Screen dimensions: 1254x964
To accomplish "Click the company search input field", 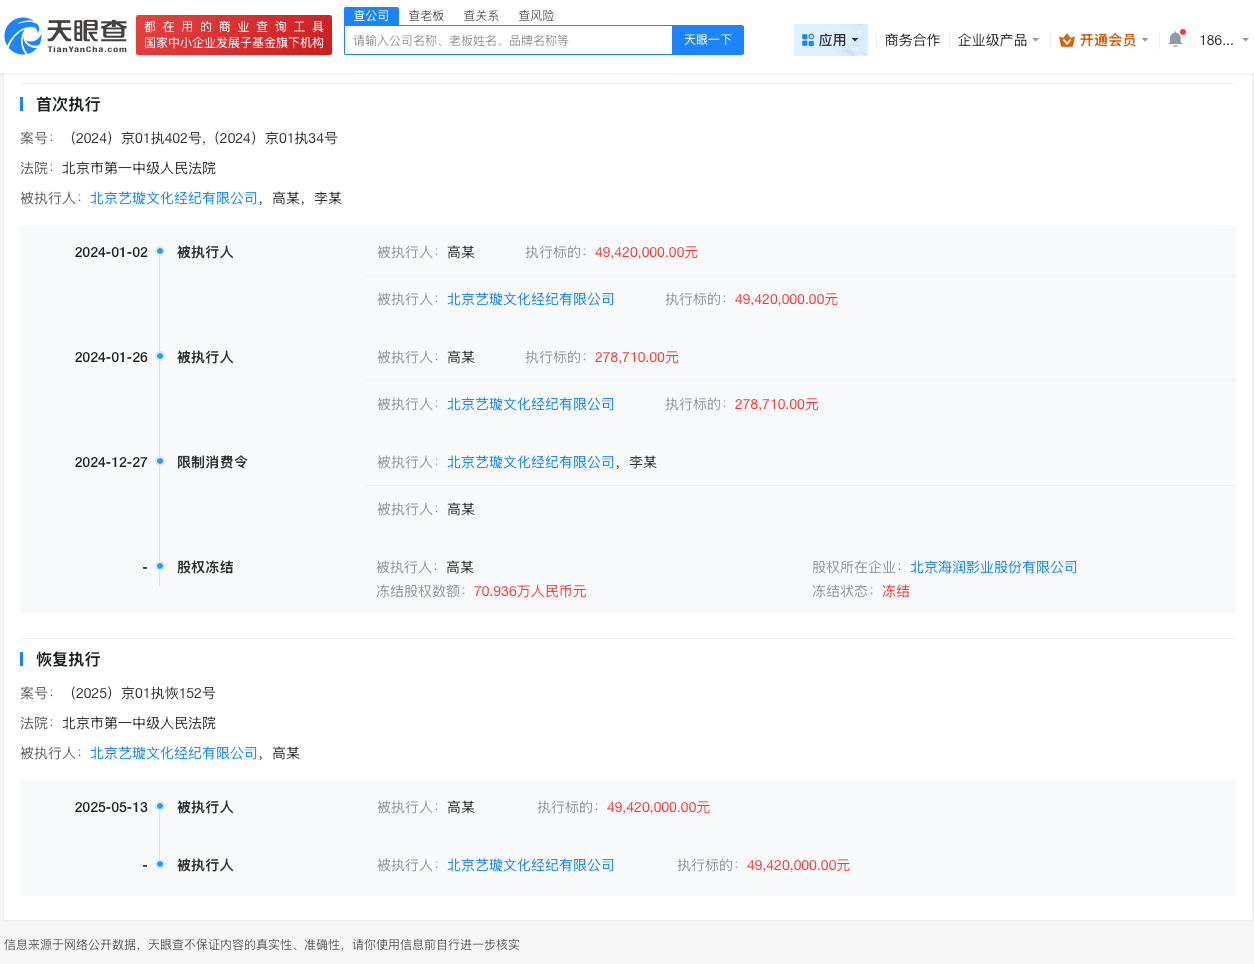I will [510, 39].
